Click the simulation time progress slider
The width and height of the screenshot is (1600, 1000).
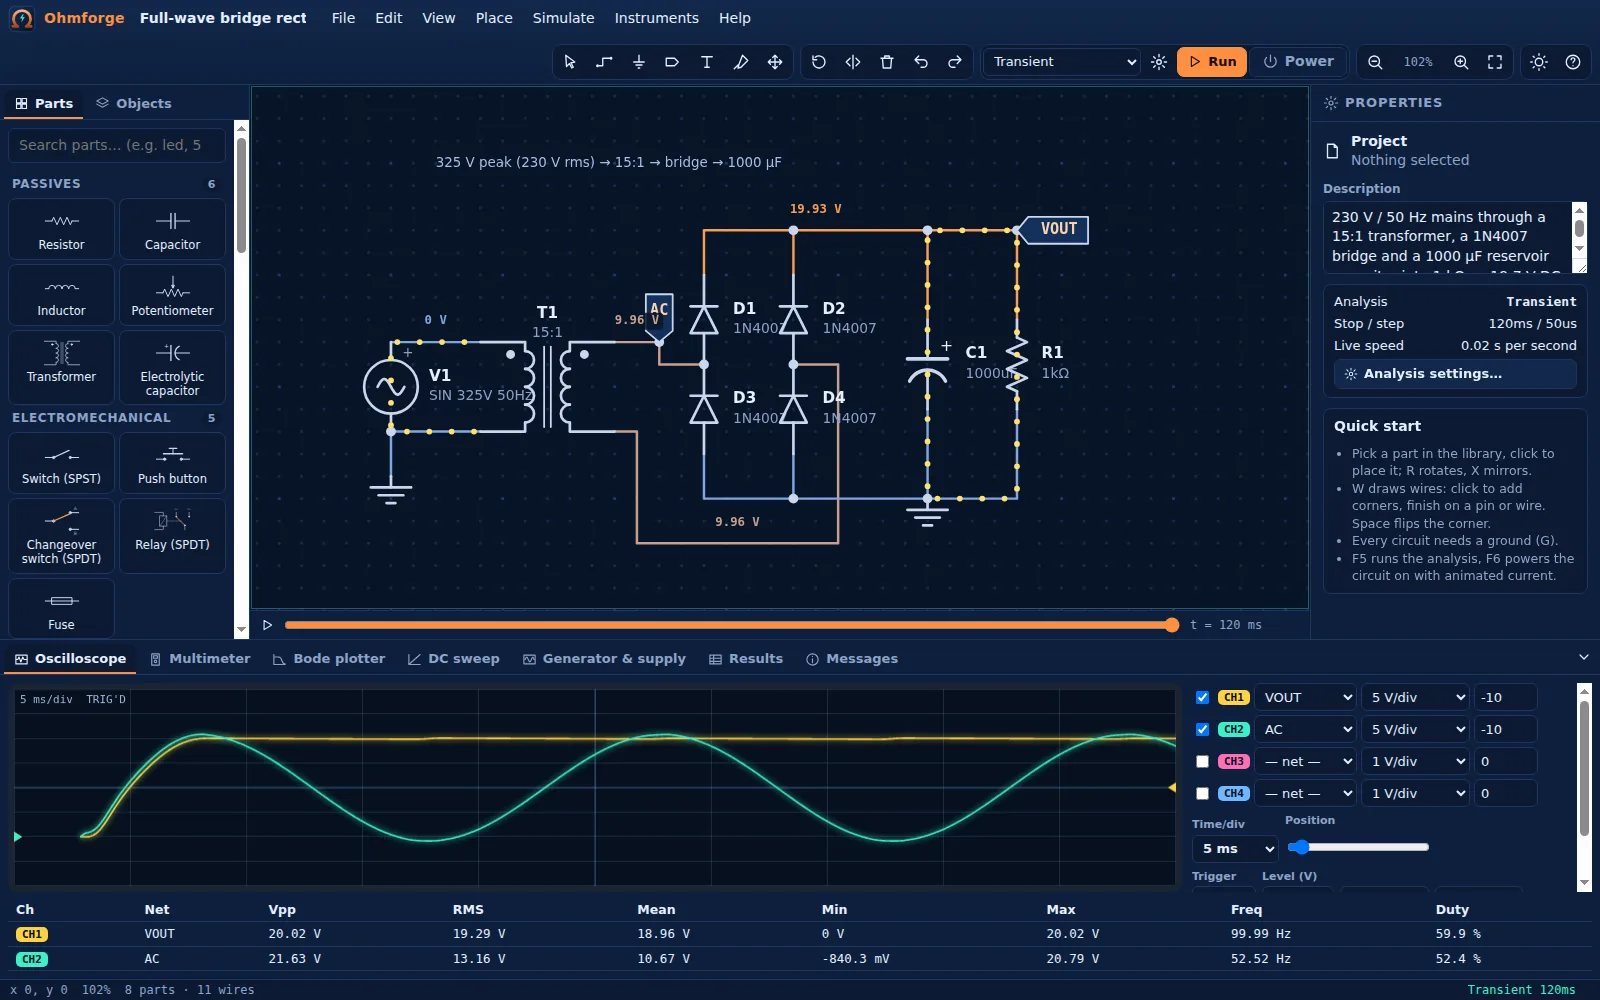tap(731, 625)
